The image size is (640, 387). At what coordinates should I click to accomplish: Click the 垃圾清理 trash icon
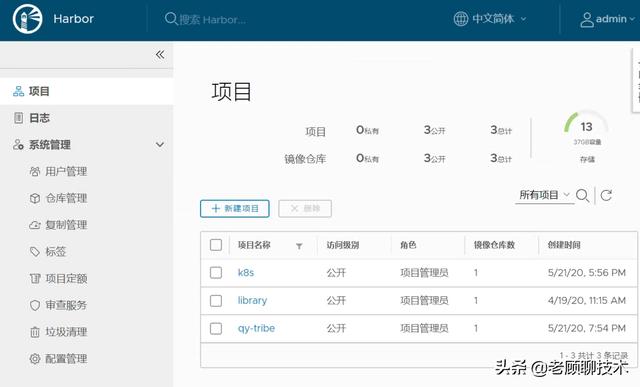point(35,332)
